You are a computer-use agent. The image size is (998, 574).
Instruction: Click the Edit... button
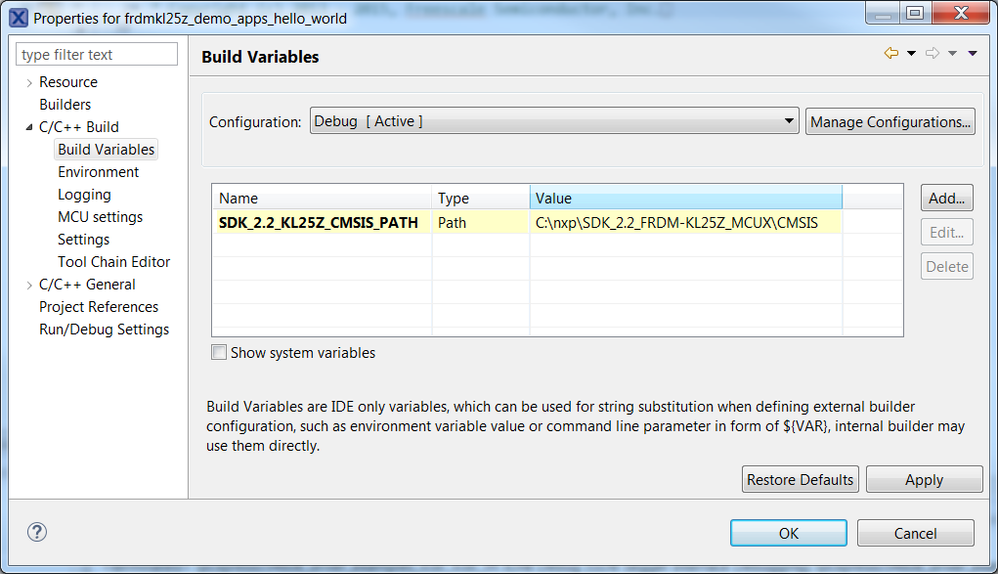click(x=946, y=232)
